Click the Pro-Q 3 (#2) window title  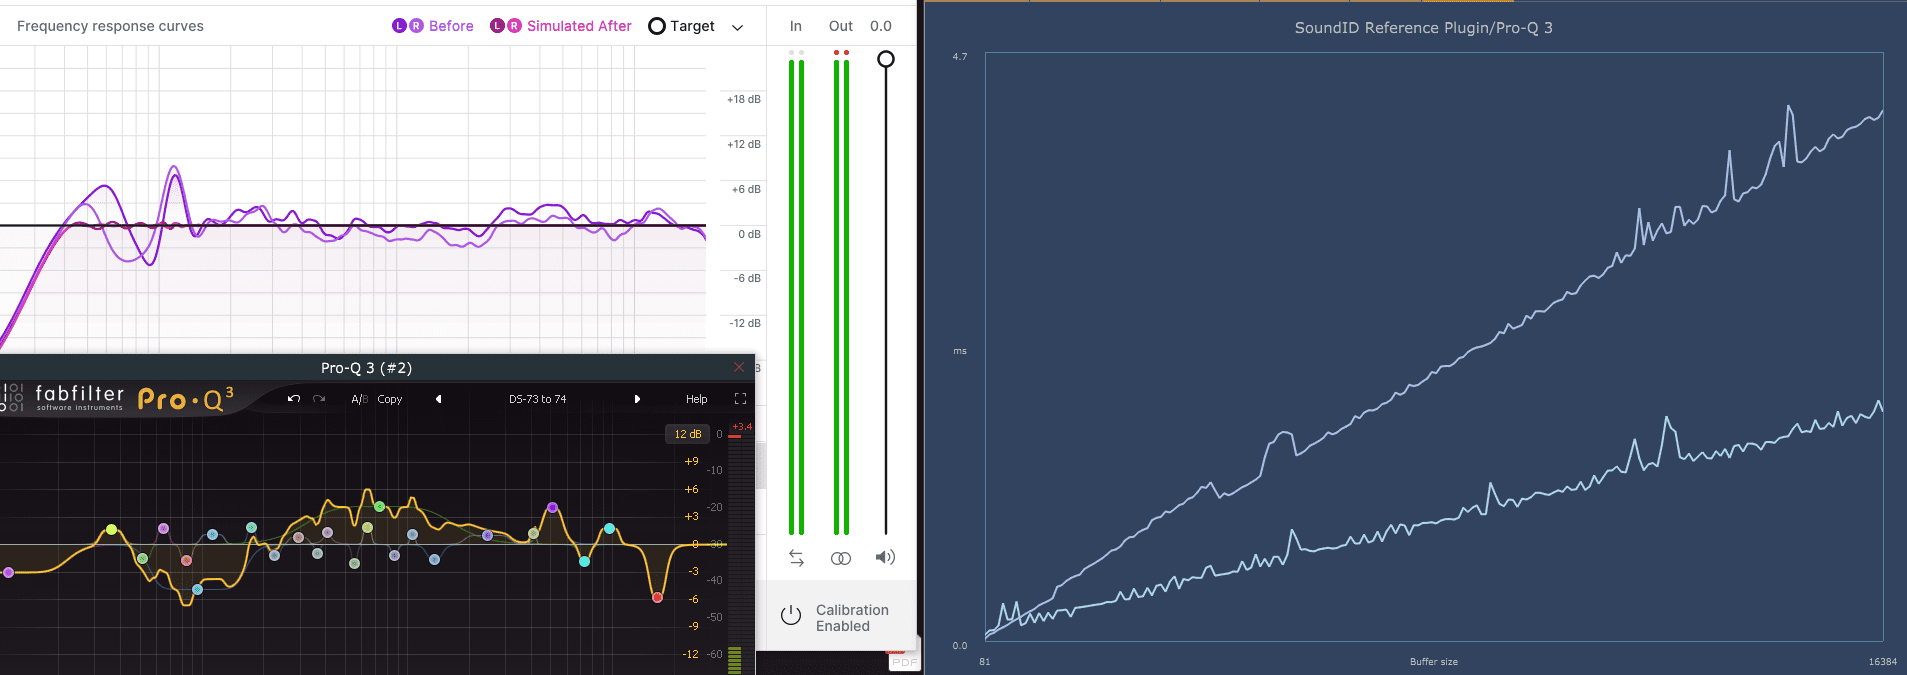366,368
